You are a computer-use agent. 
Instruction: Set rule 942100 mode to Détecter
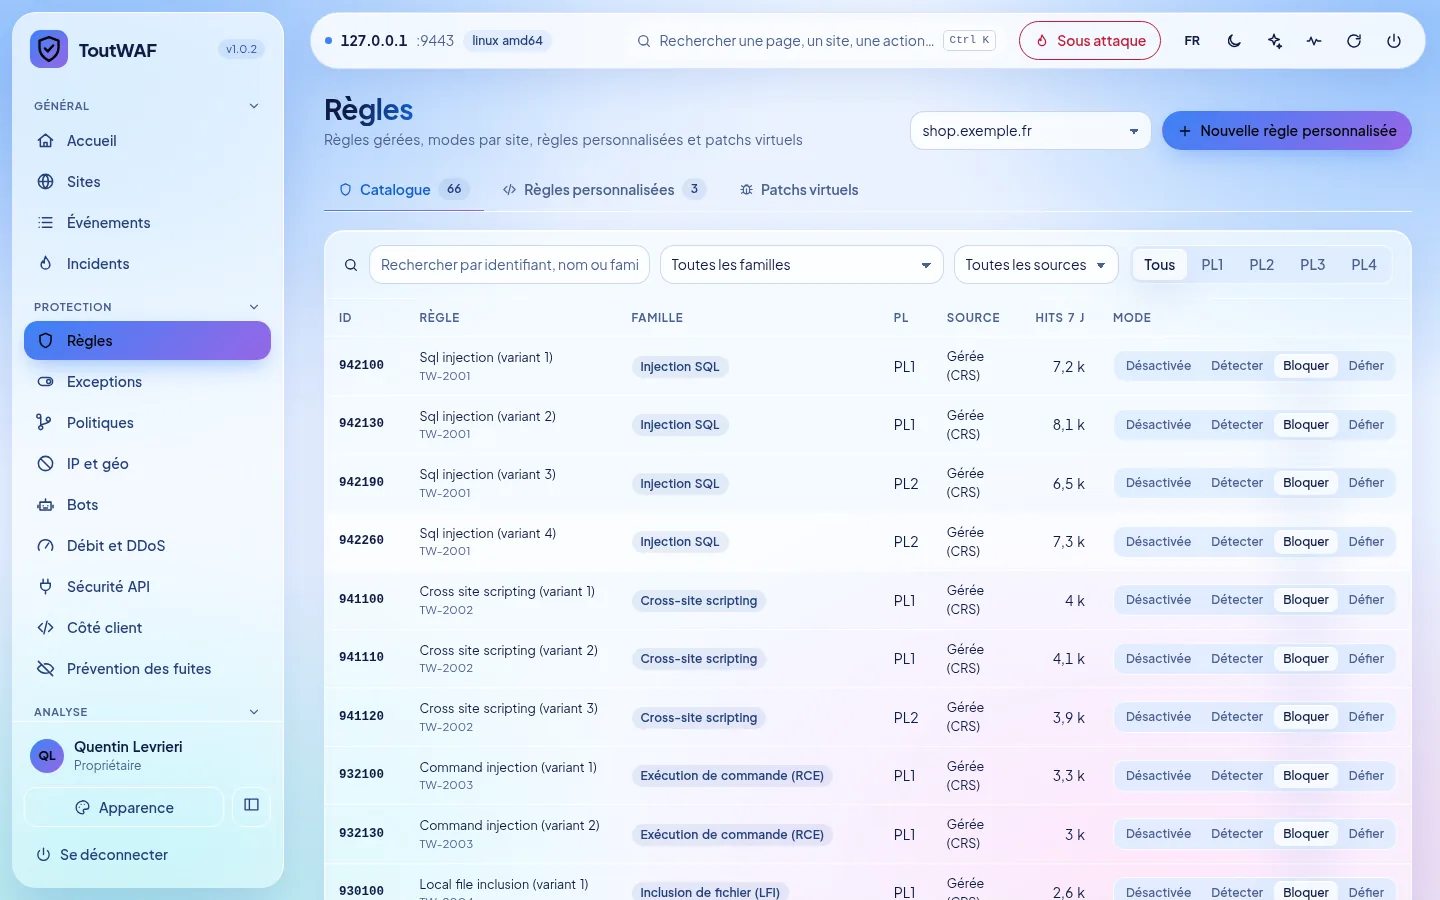click(x=1237, y=366)
